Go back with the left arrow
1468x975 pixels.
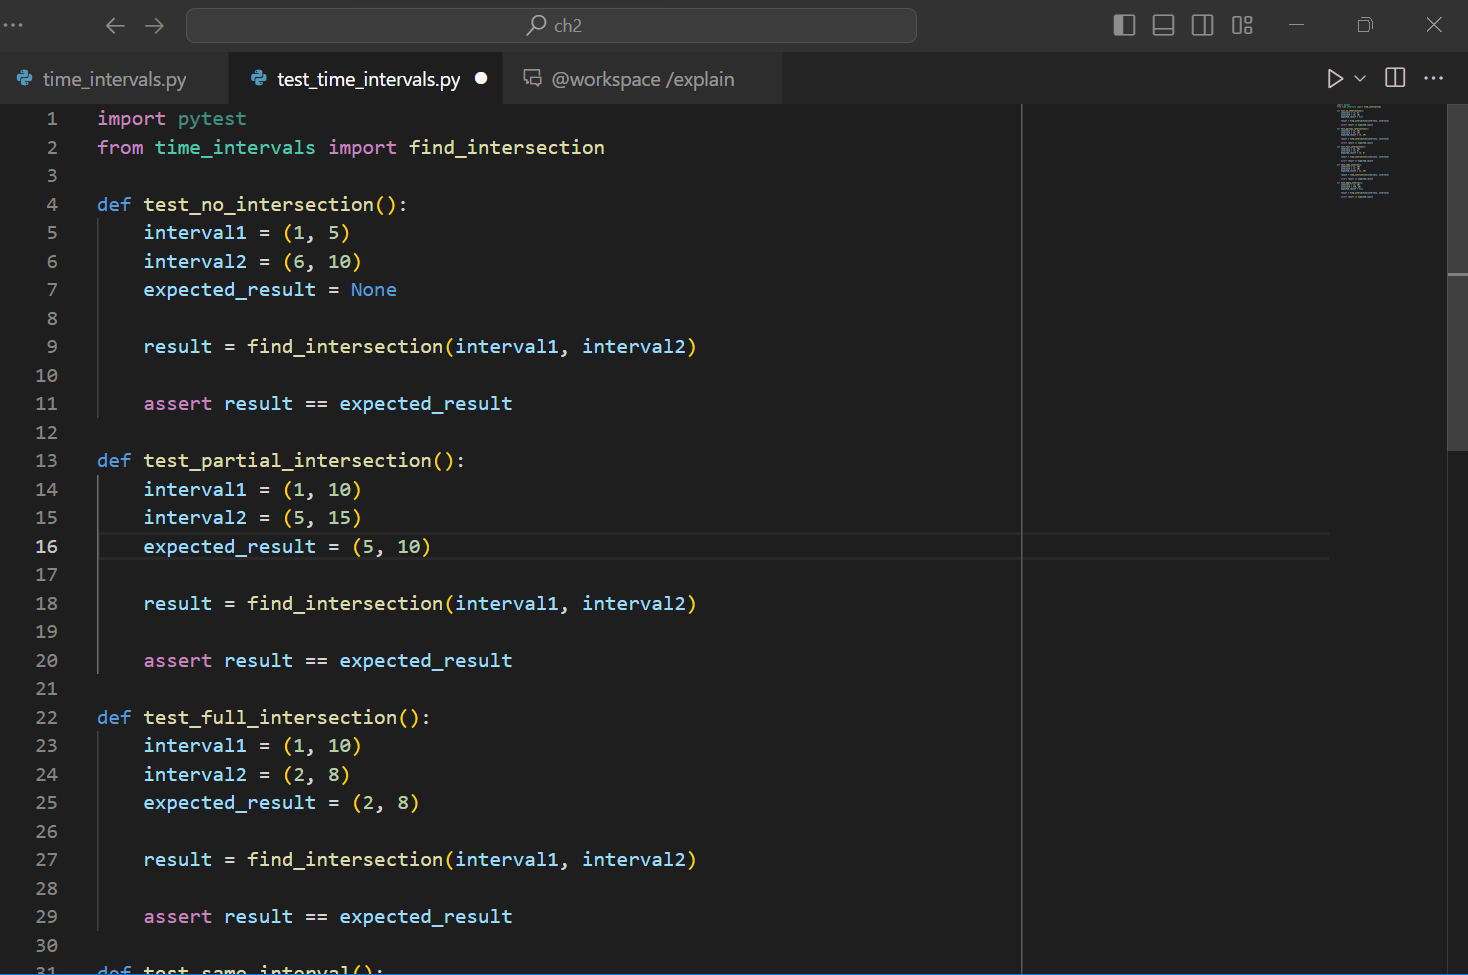coord(116,25)
